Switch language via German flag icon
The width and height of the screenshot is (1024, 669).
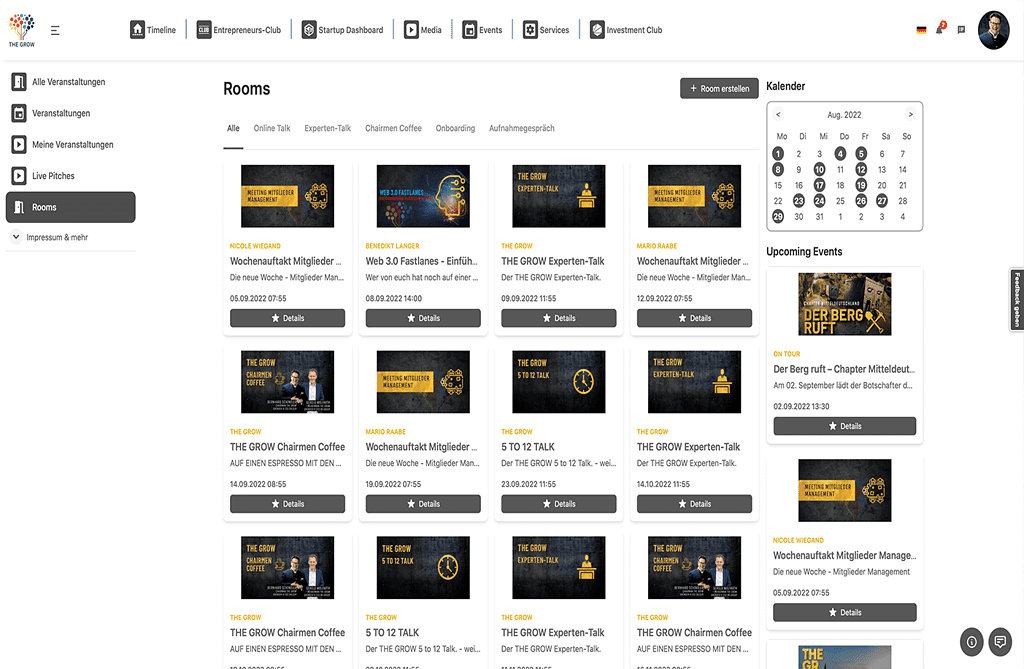tap(921, 30)
